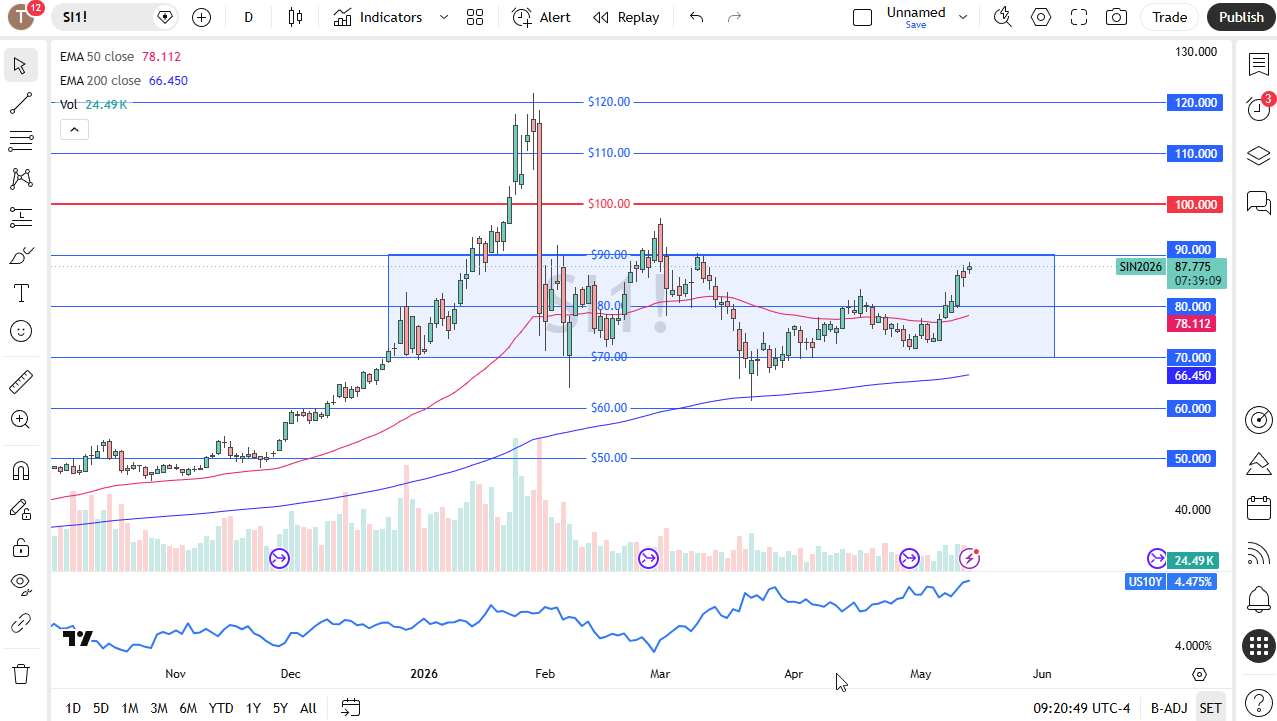Hide all drawings with eye icon

[x=20, y=585]
